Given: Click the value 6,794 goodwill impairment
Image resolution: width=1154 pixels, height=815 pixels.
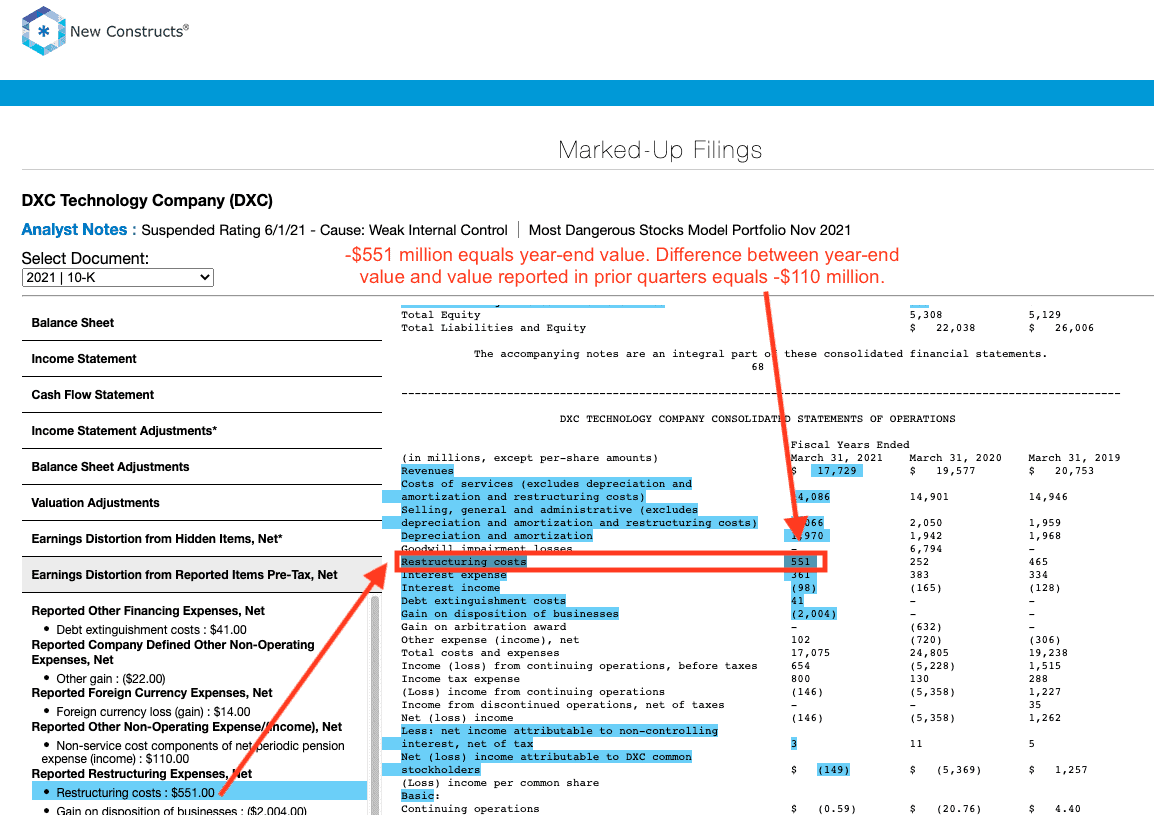Looking at the screenshot, I should click(926, 549).
